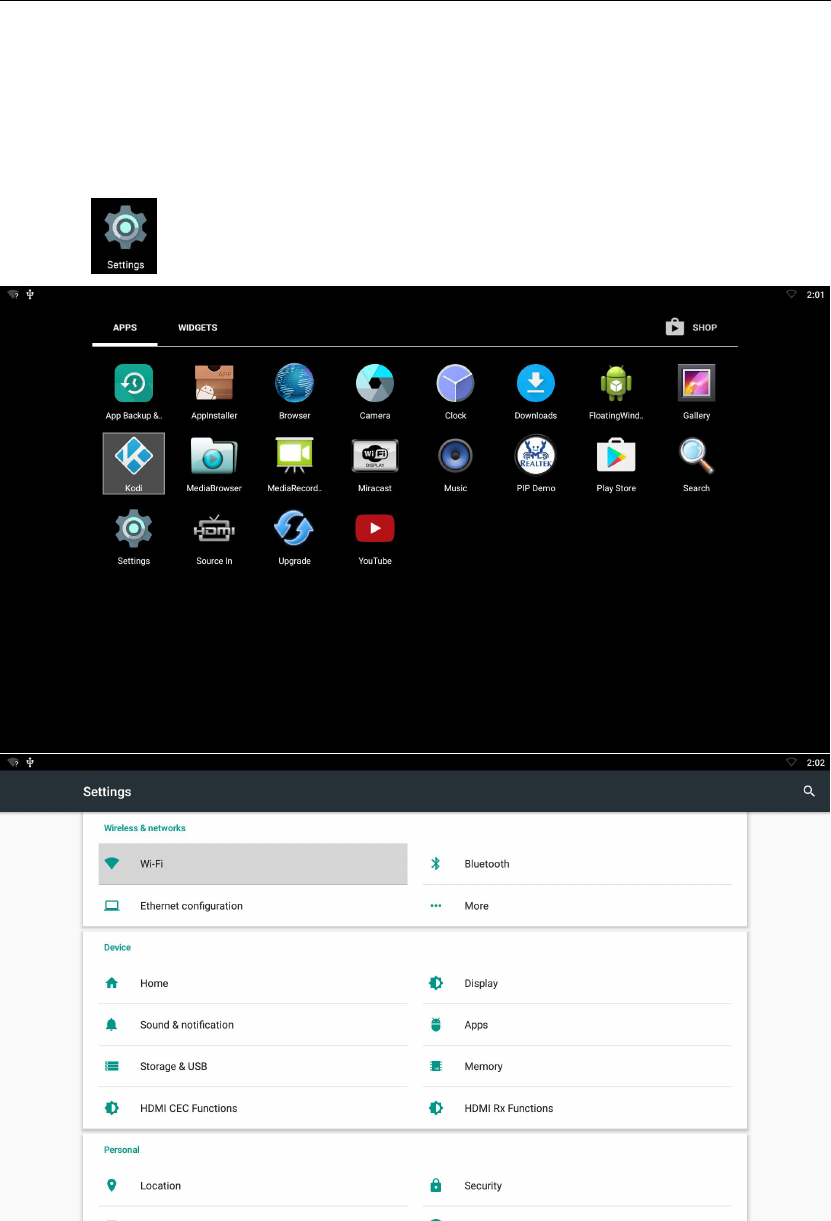Open Security settings

click(577, 1186)
